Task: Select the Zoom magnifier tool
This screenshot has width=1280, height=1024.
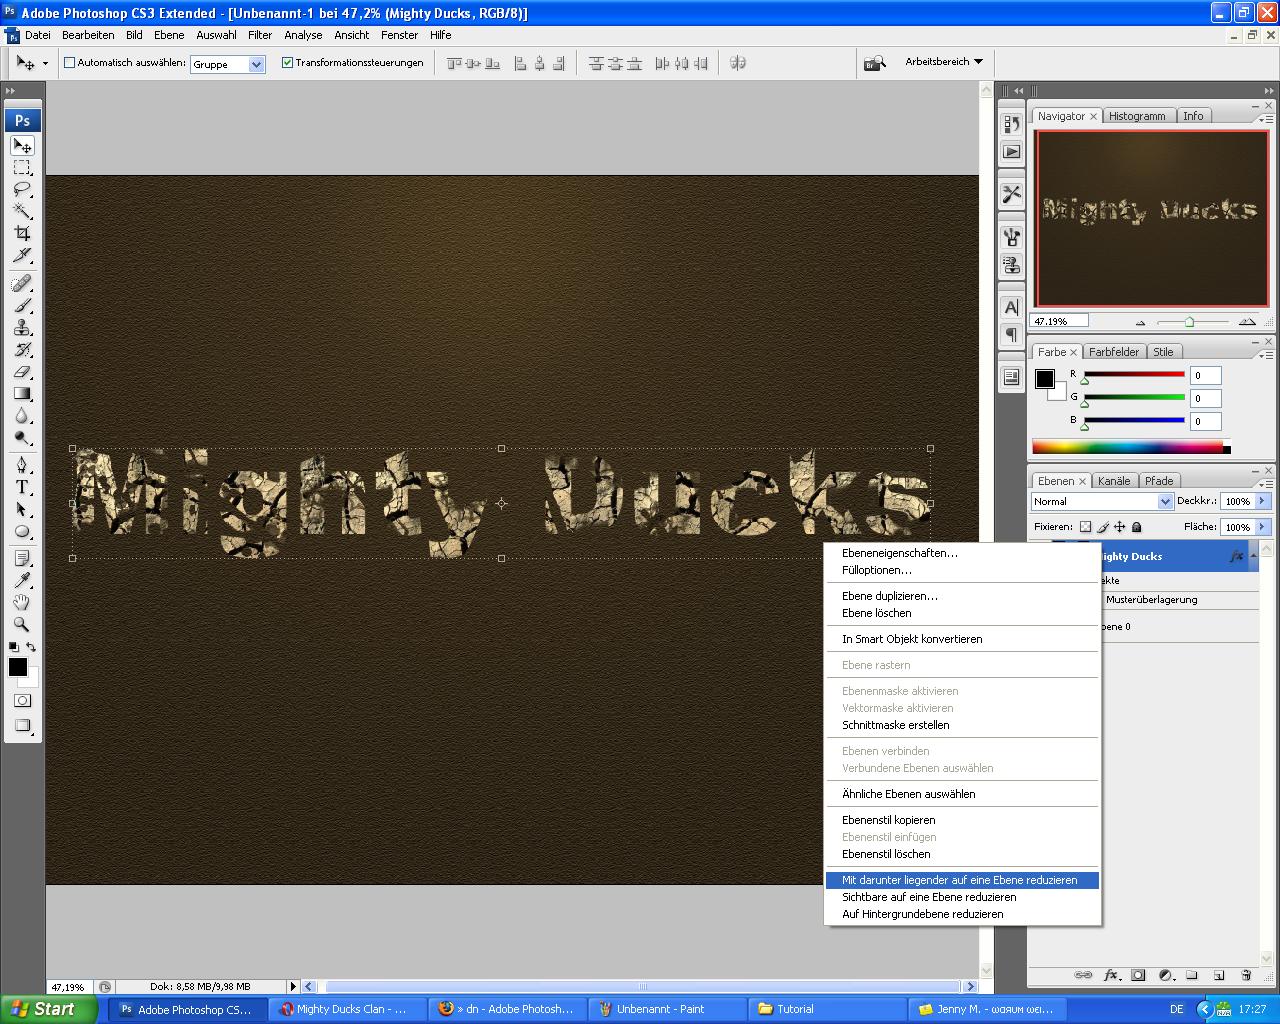Action: (22, 624)
